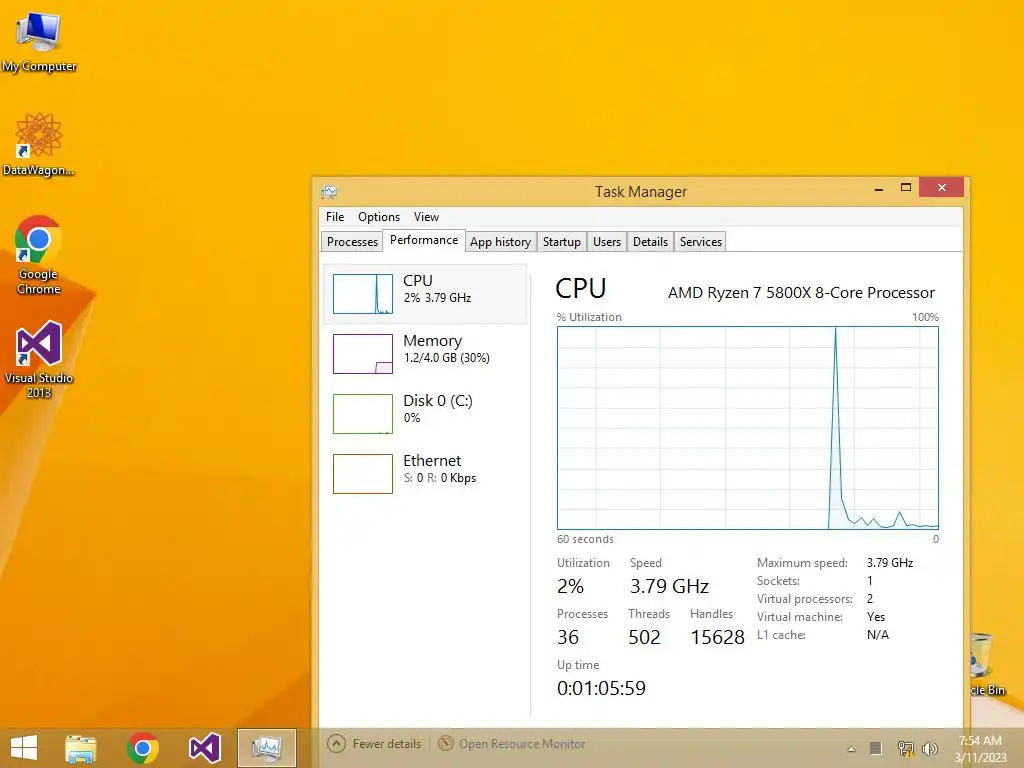Open the File menu
The height and width of the screenshot is (768, 1024).
(x=335, y=217)
